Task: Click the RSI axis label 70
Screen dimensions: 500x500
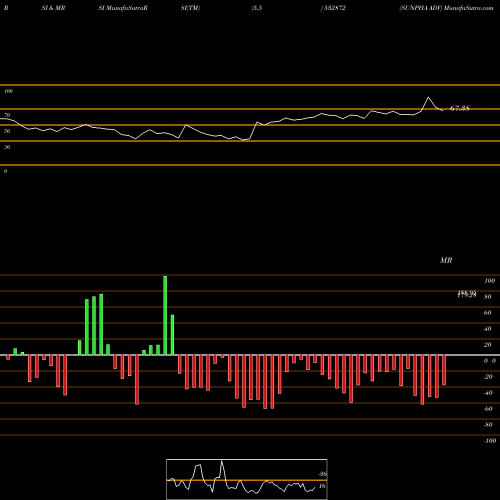Action: (x=7, y=115)
